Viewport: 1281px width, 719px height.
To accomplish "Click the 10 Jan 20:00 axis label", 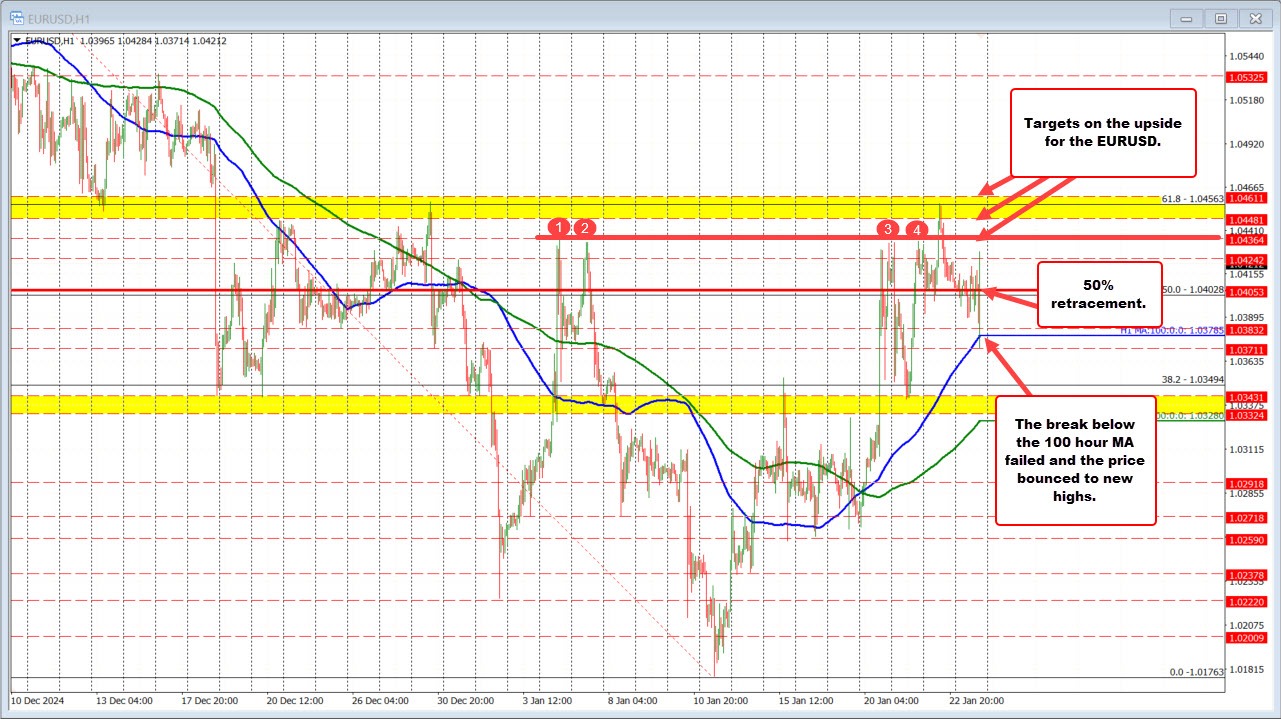I will pyautogui.click(x=718, y=701).
